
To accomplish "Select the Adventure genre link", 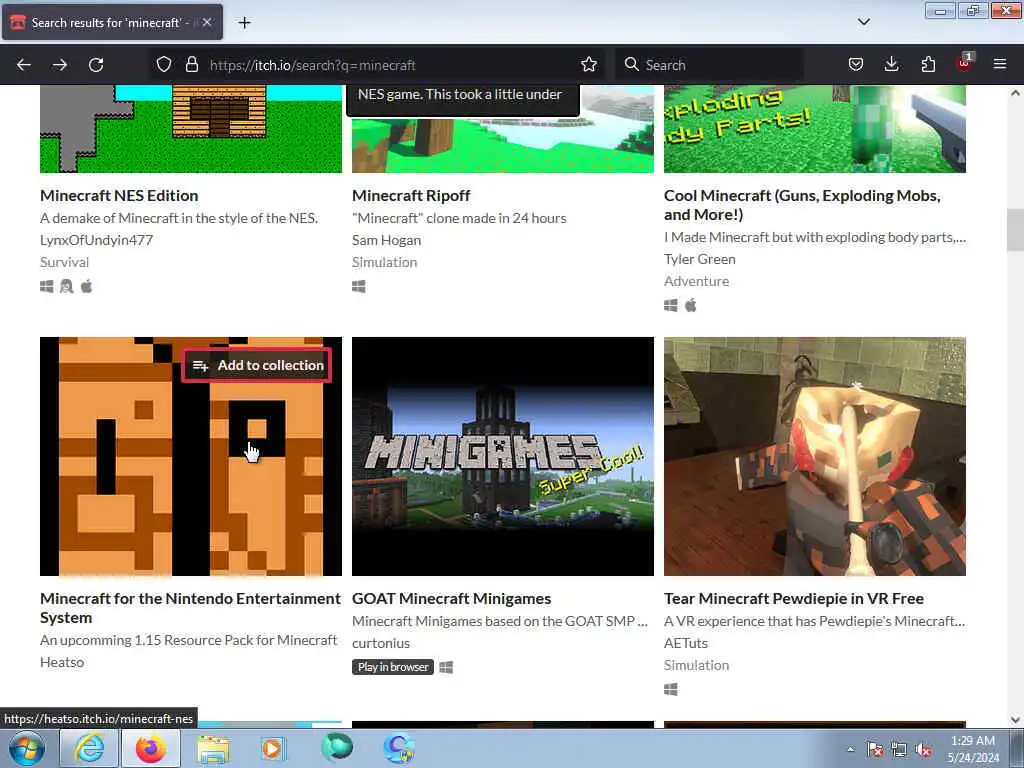I will (696, 281).
